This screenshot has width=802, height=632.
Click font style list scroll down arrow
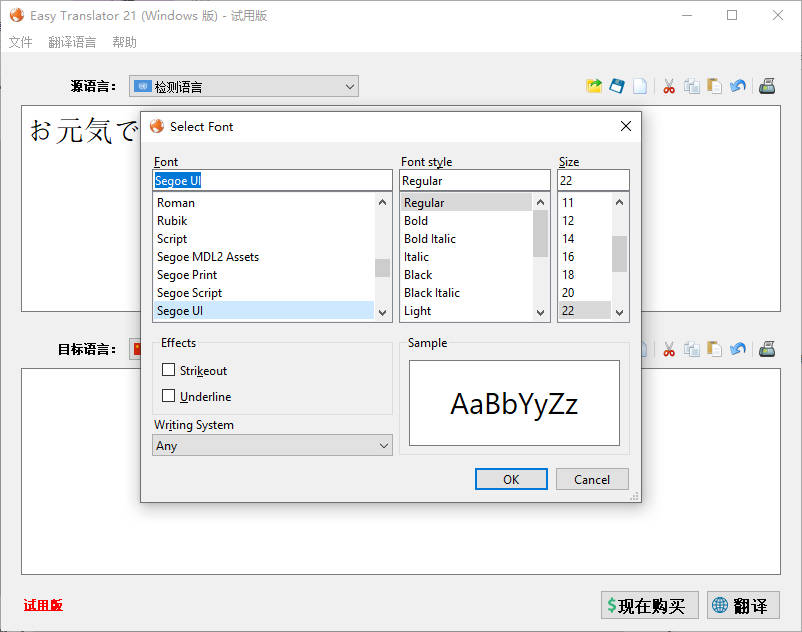pyautogui.click(x=540, y=312)
